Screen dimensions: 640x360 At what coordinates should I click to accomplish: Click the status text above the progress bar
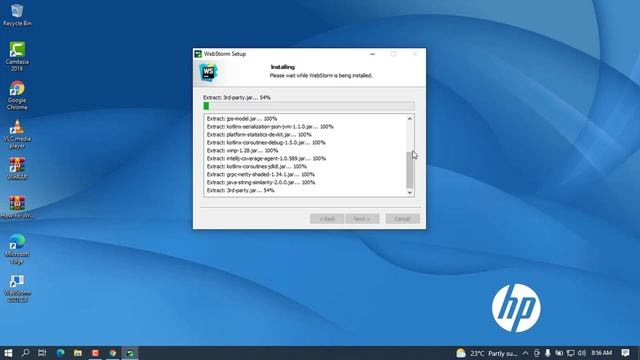pyautogui.click(x=237, y=98)
